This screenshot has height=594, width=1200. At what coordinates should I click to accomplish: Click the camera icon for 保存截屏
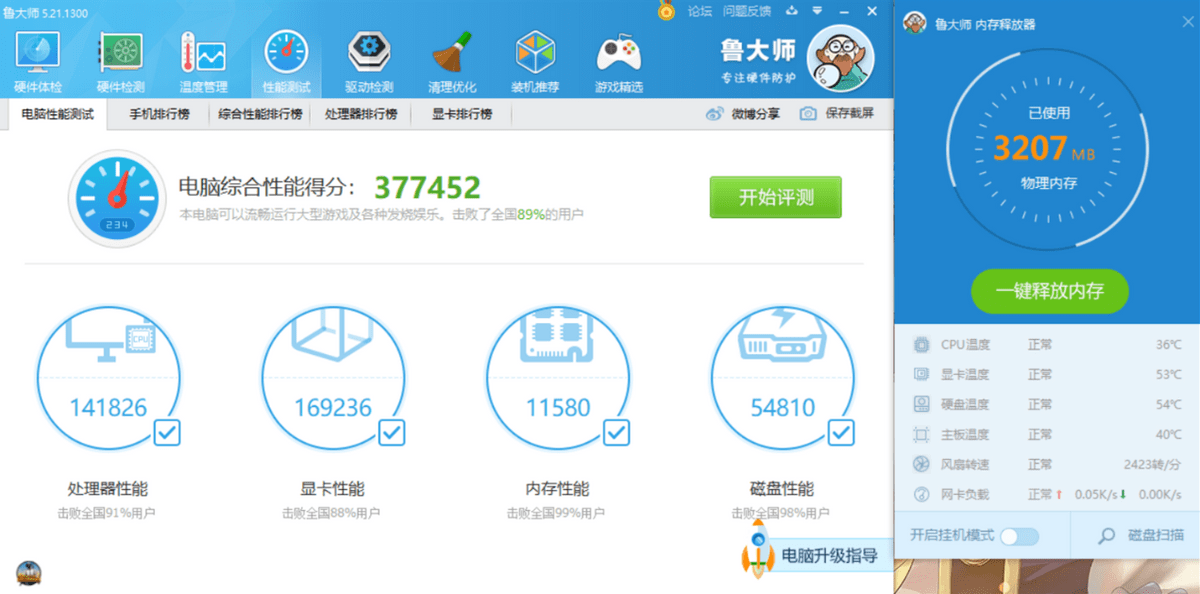[808, 114]
